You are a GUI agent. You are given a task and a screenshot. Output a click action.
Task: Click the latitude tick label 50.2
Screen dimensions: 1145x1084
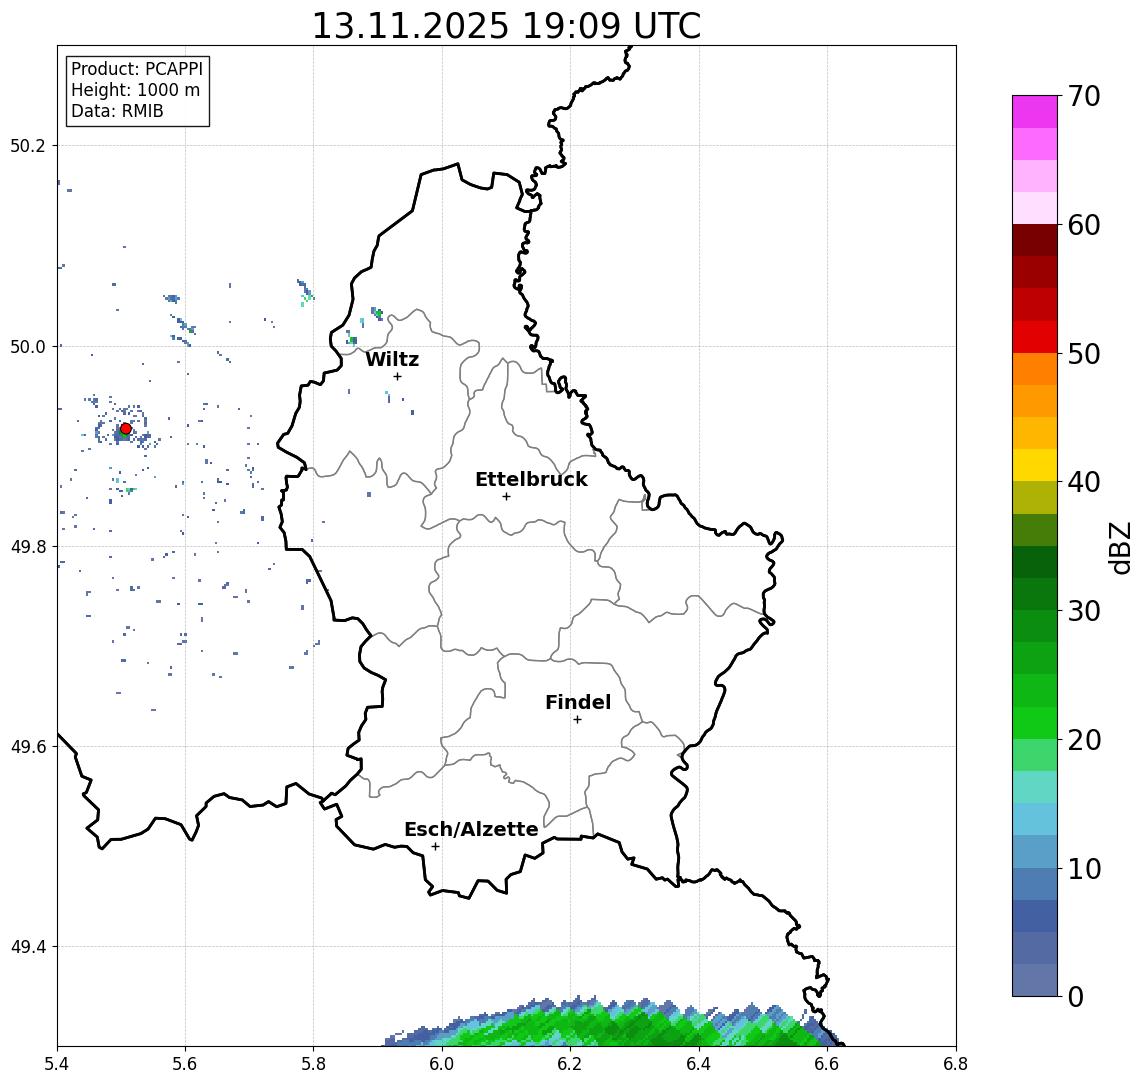click(27, 145)
